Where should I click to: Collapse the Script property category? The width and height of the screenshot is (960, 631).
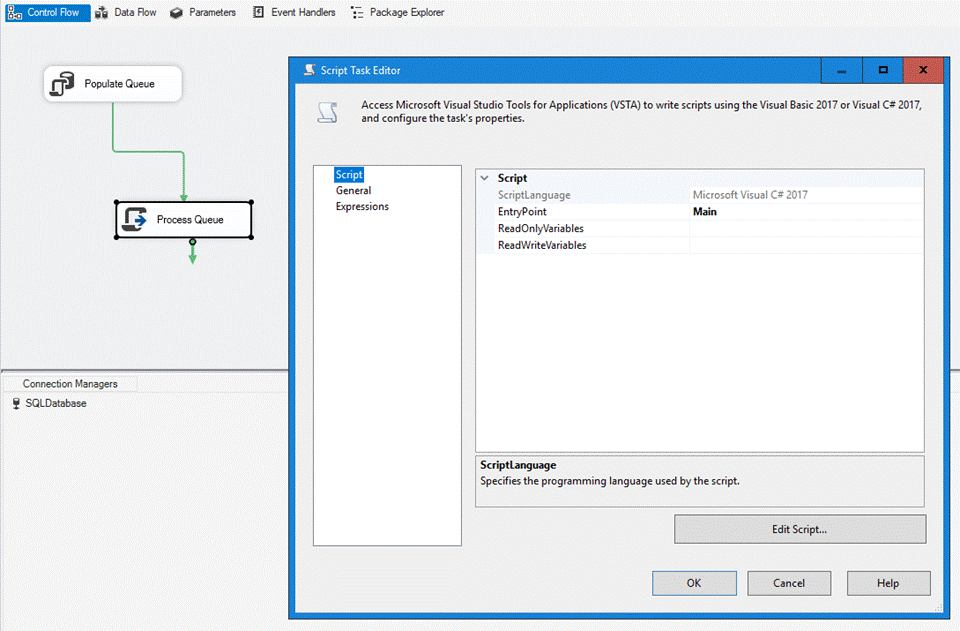pyautogui.click(x=485, y=178)
